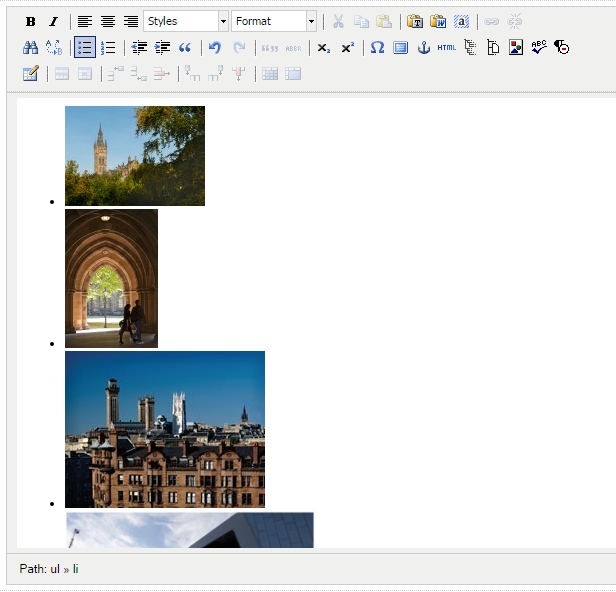
Task: Click the Undo arrow icon
Action: click(214, 47)
